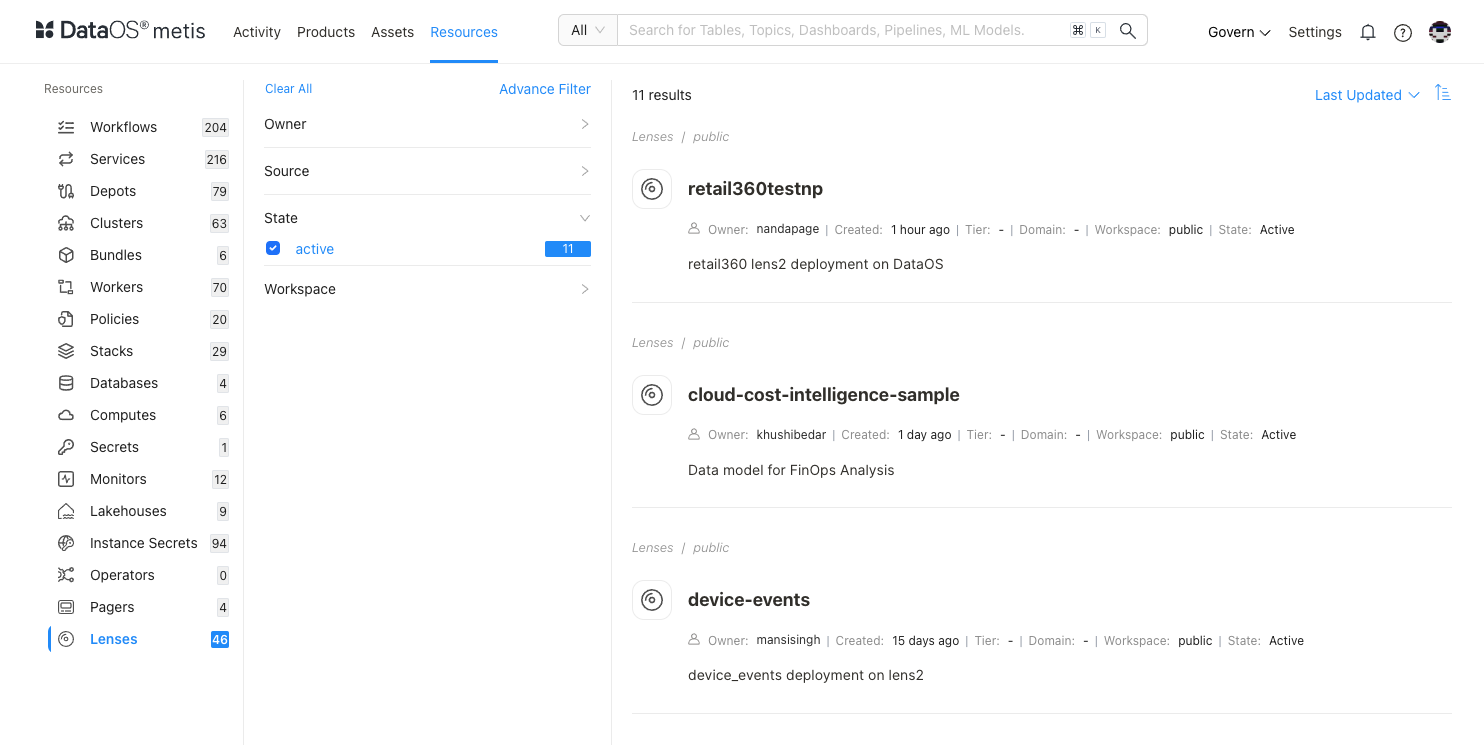Click the Monitors pulse icon

(x=66, y=479)
